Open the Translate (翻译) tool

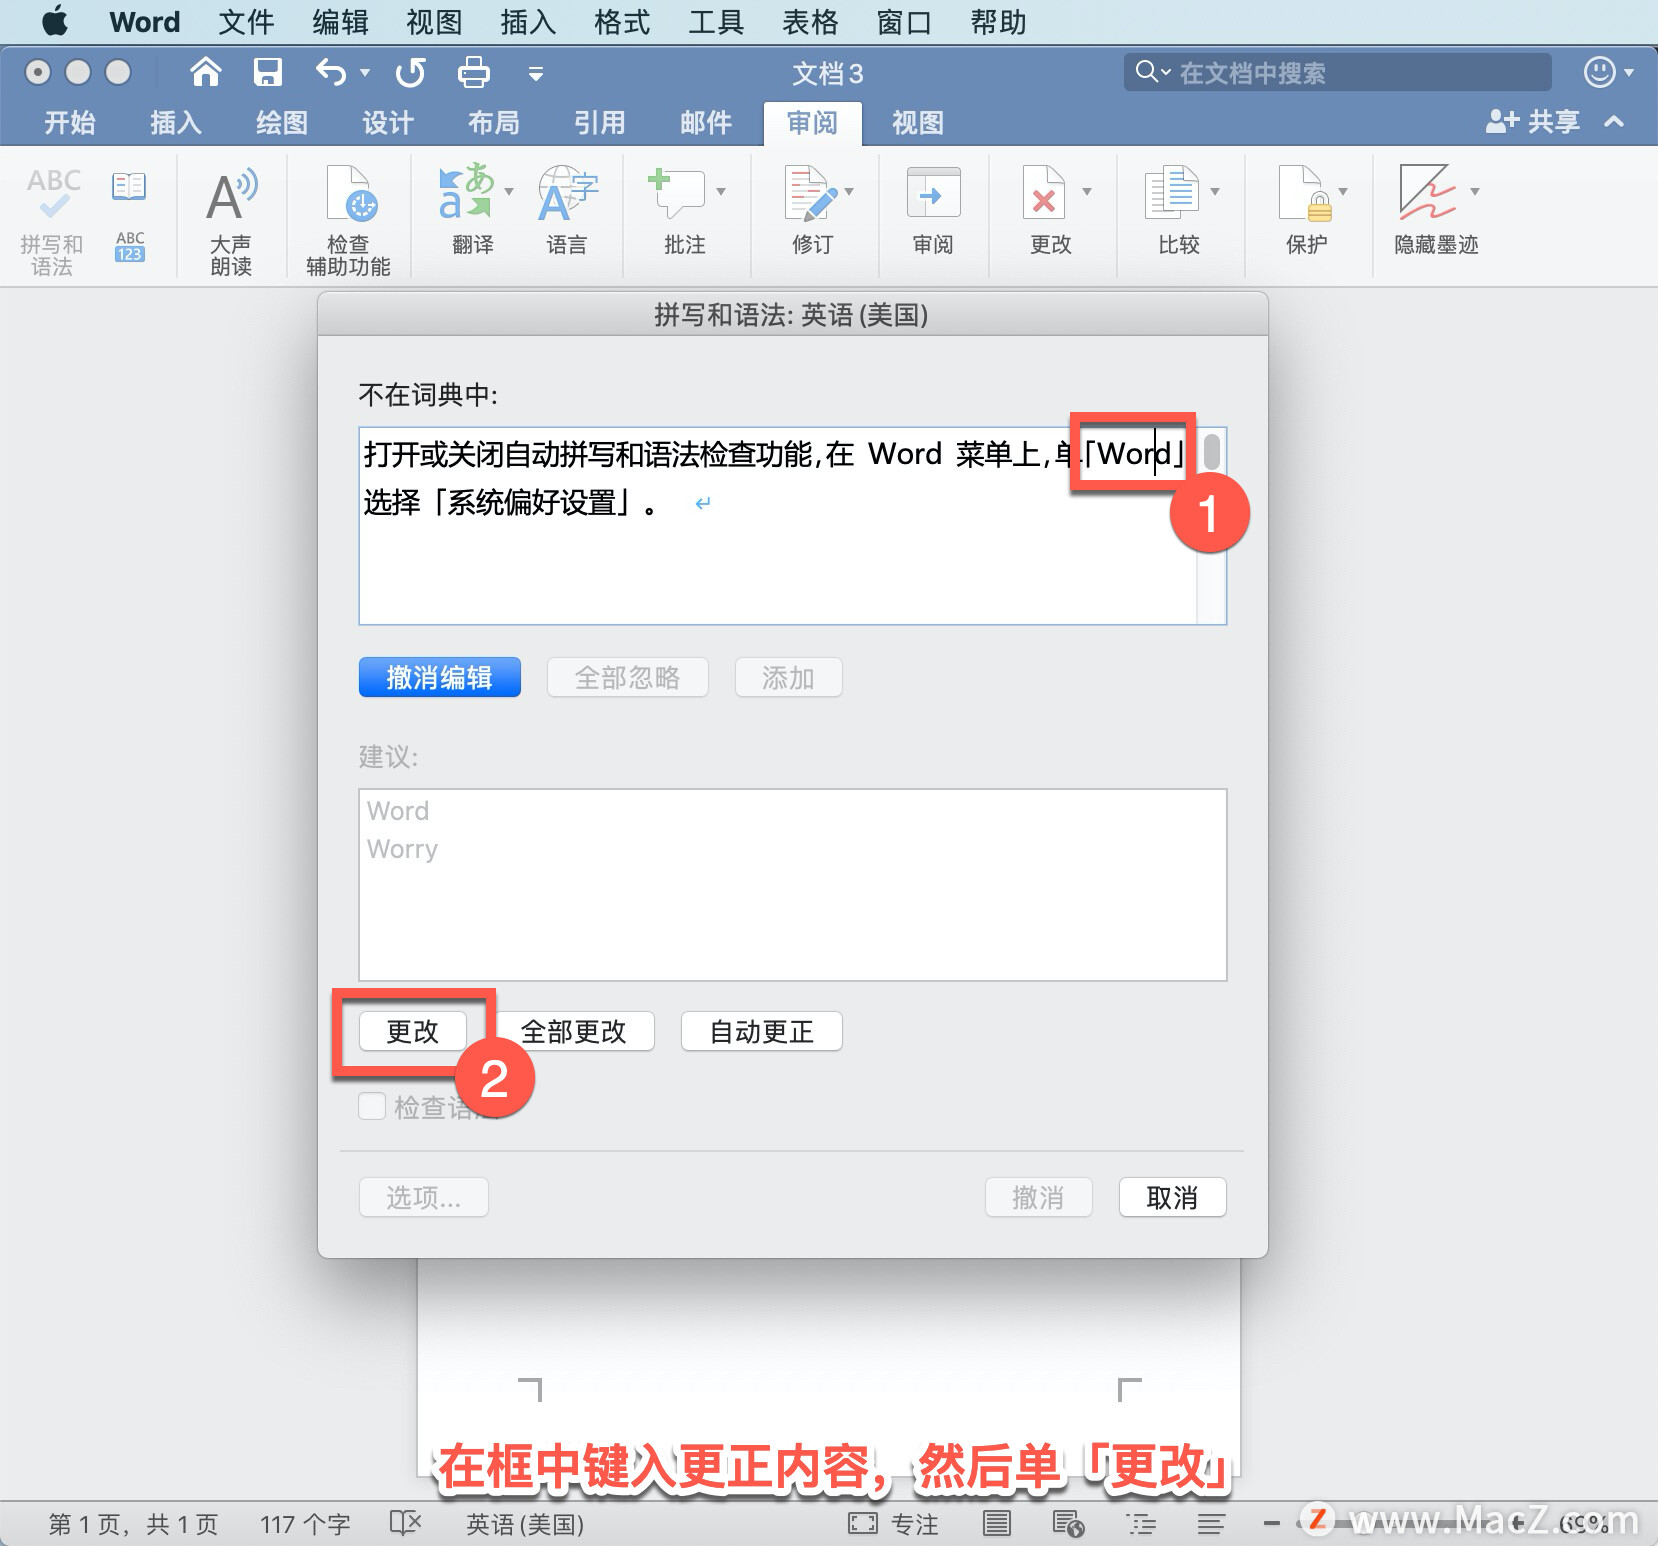466,210
